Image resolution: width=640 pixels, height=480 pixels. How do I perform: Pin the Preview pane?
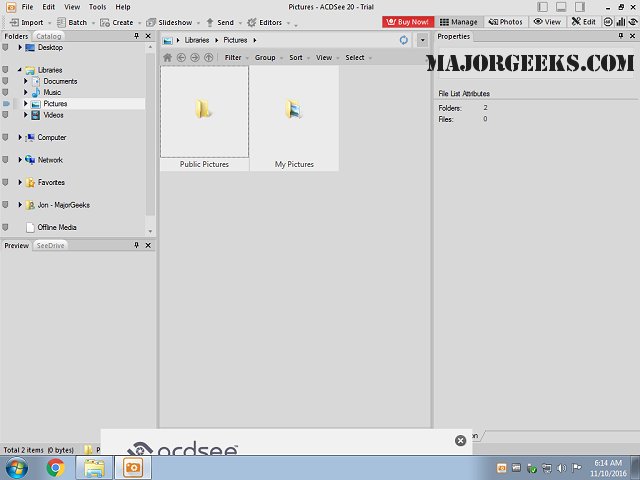tap(136, 245)
